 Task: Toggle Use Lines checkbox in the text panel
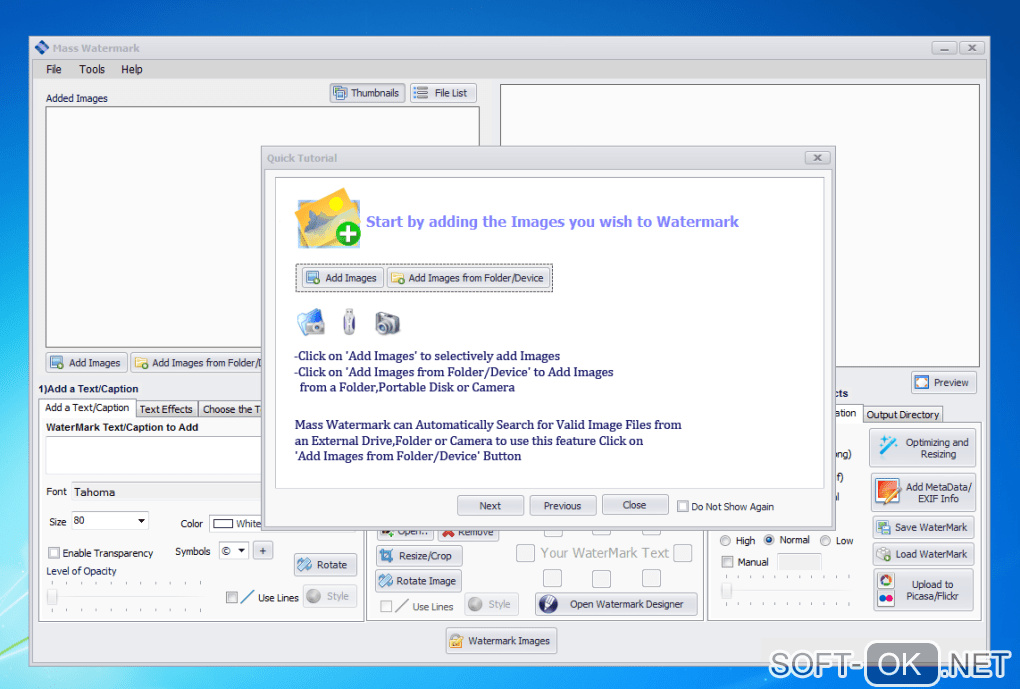pyautogui.click(x=232, y=597)
